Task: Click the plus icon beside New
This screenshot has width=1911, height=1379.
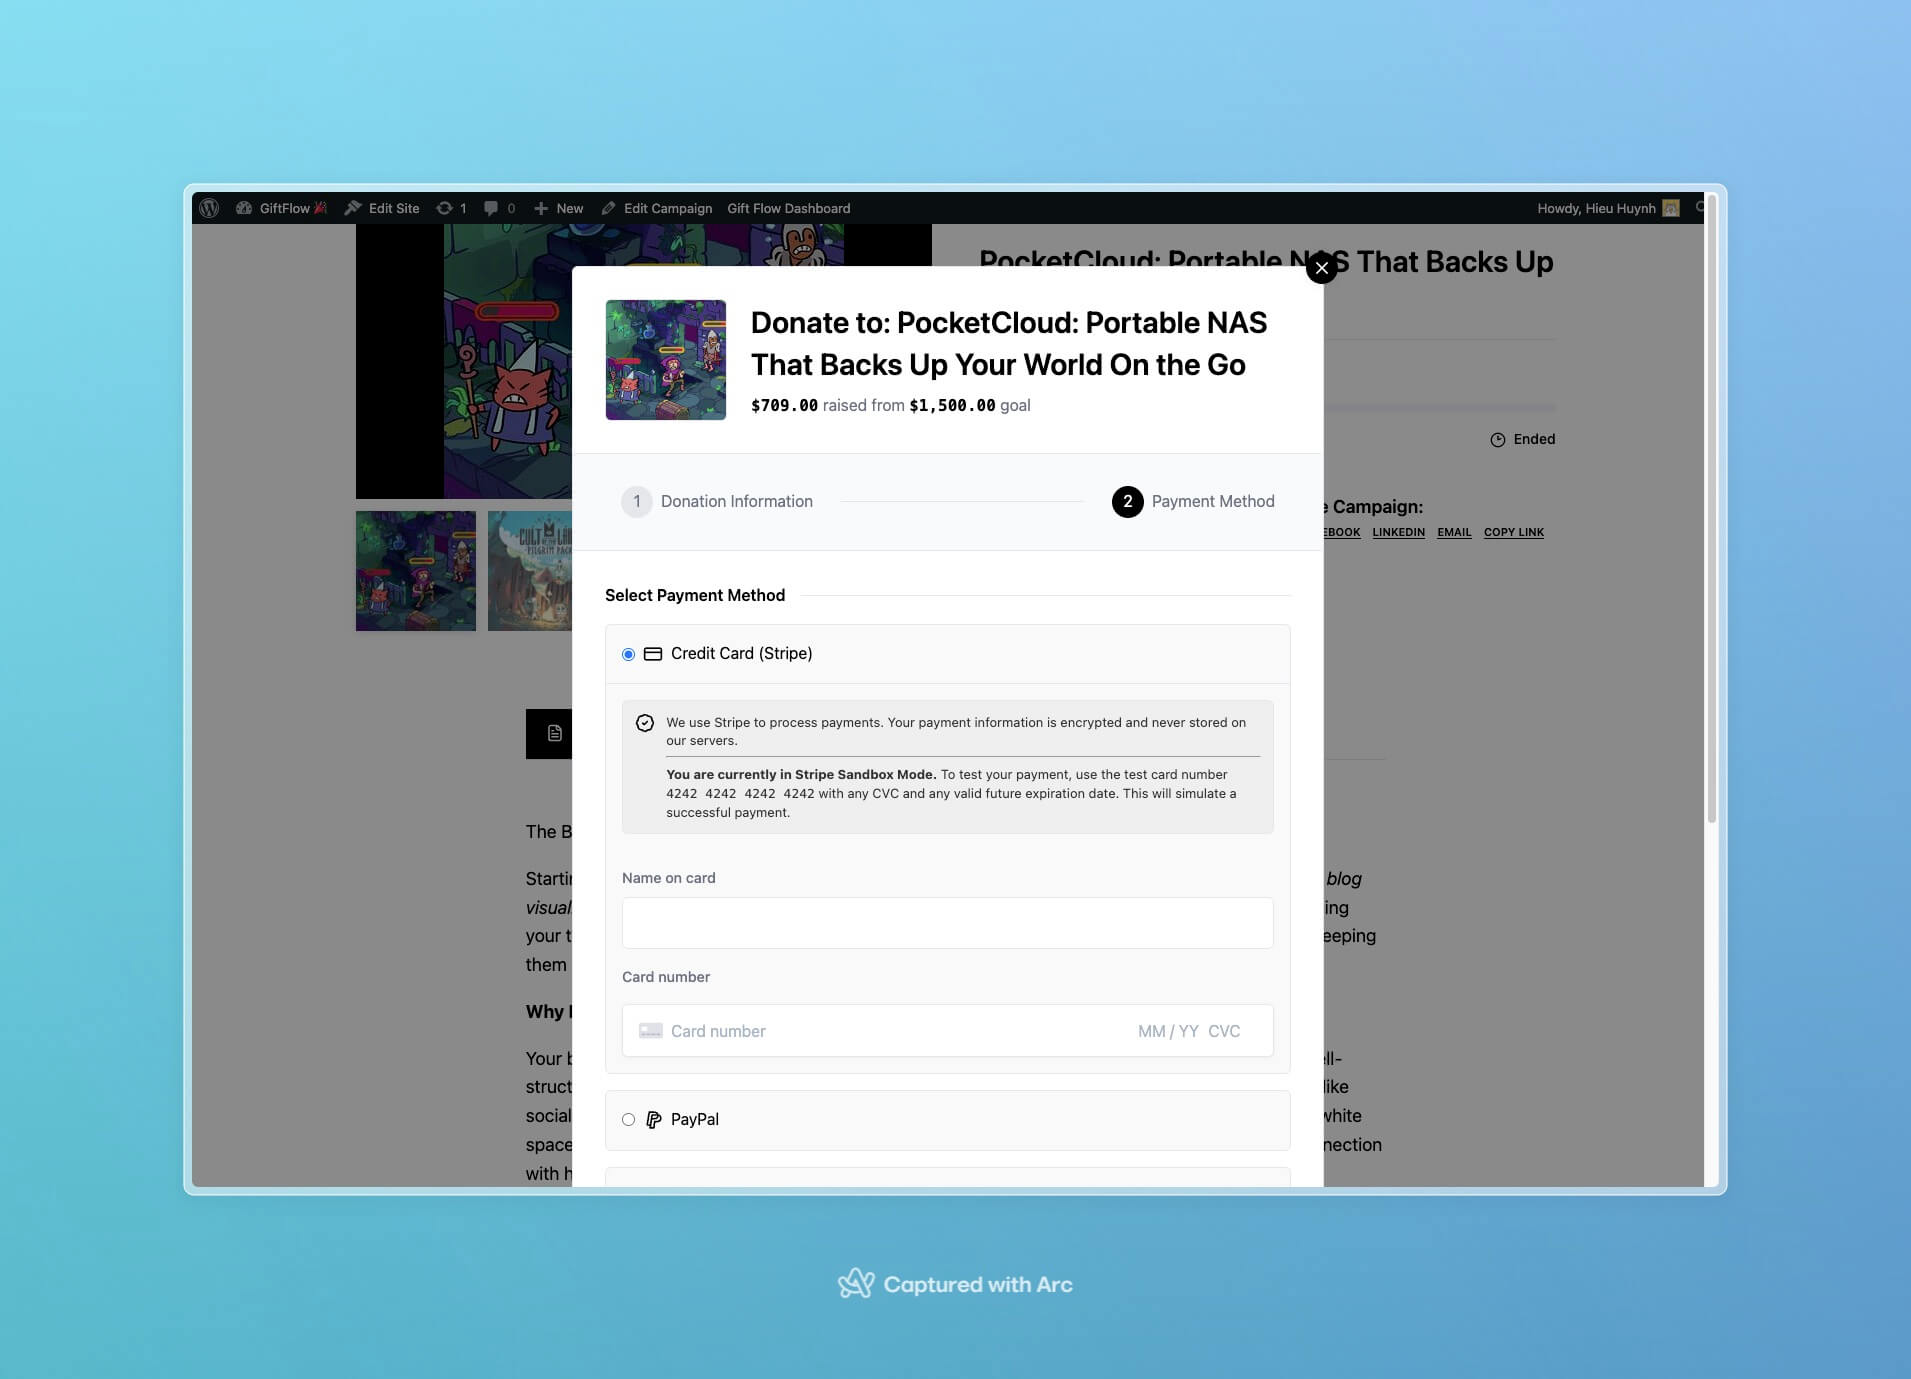Action: 541,208
